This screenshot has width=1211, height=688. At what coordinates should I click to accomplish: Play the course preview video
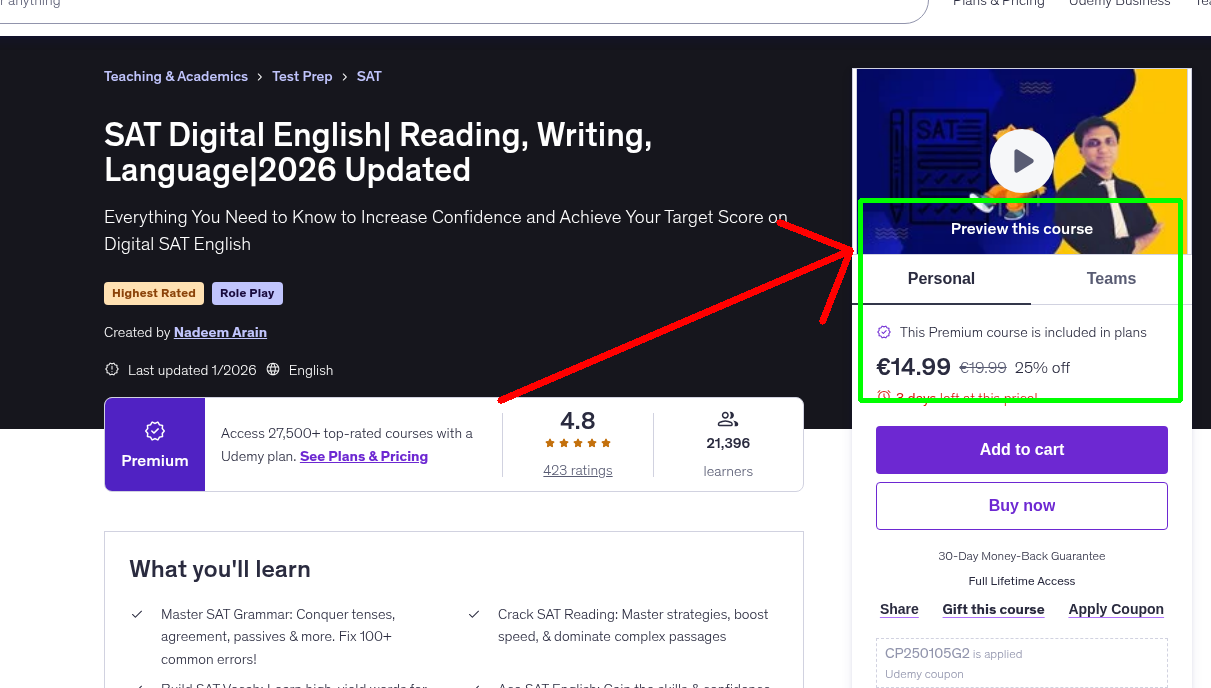pos(1021,161)
